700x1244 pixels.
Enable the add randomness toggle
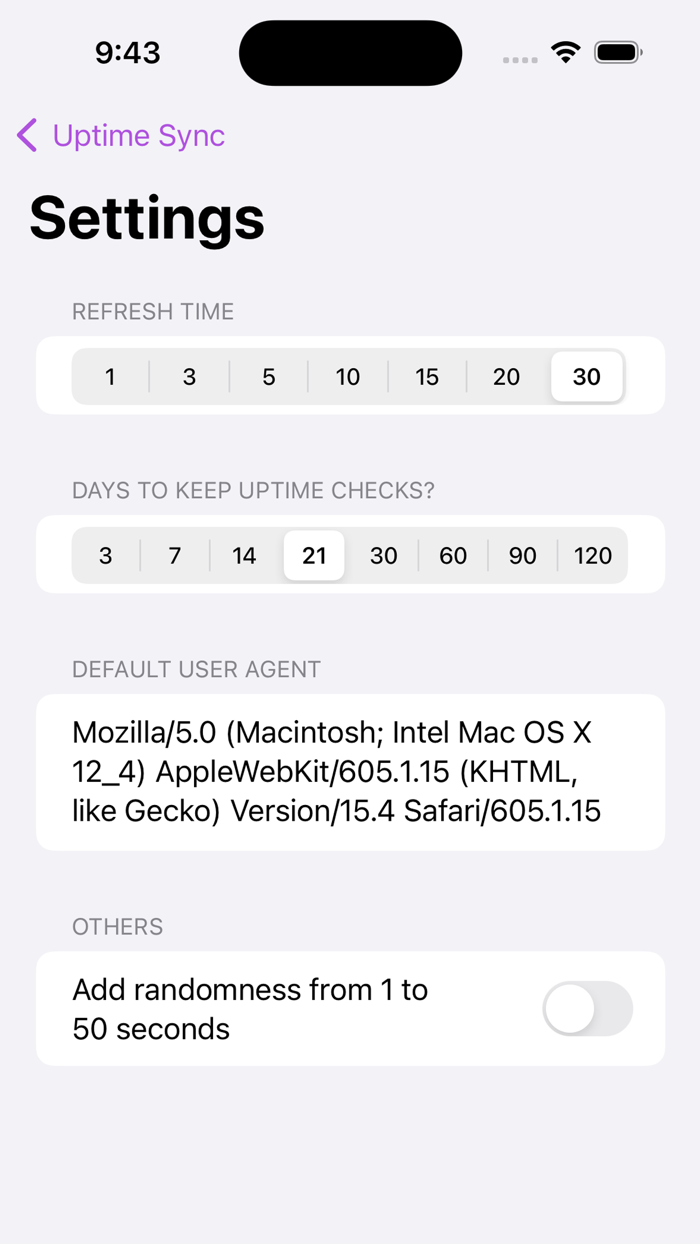(588, 1009)
